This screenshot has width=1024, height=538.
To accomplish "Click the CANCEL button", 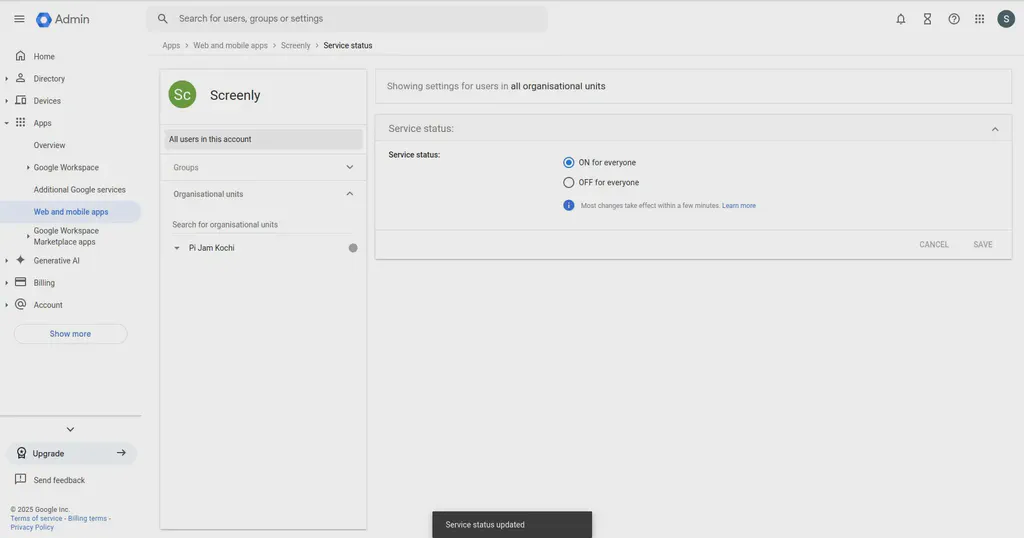I will pos(934,244).
